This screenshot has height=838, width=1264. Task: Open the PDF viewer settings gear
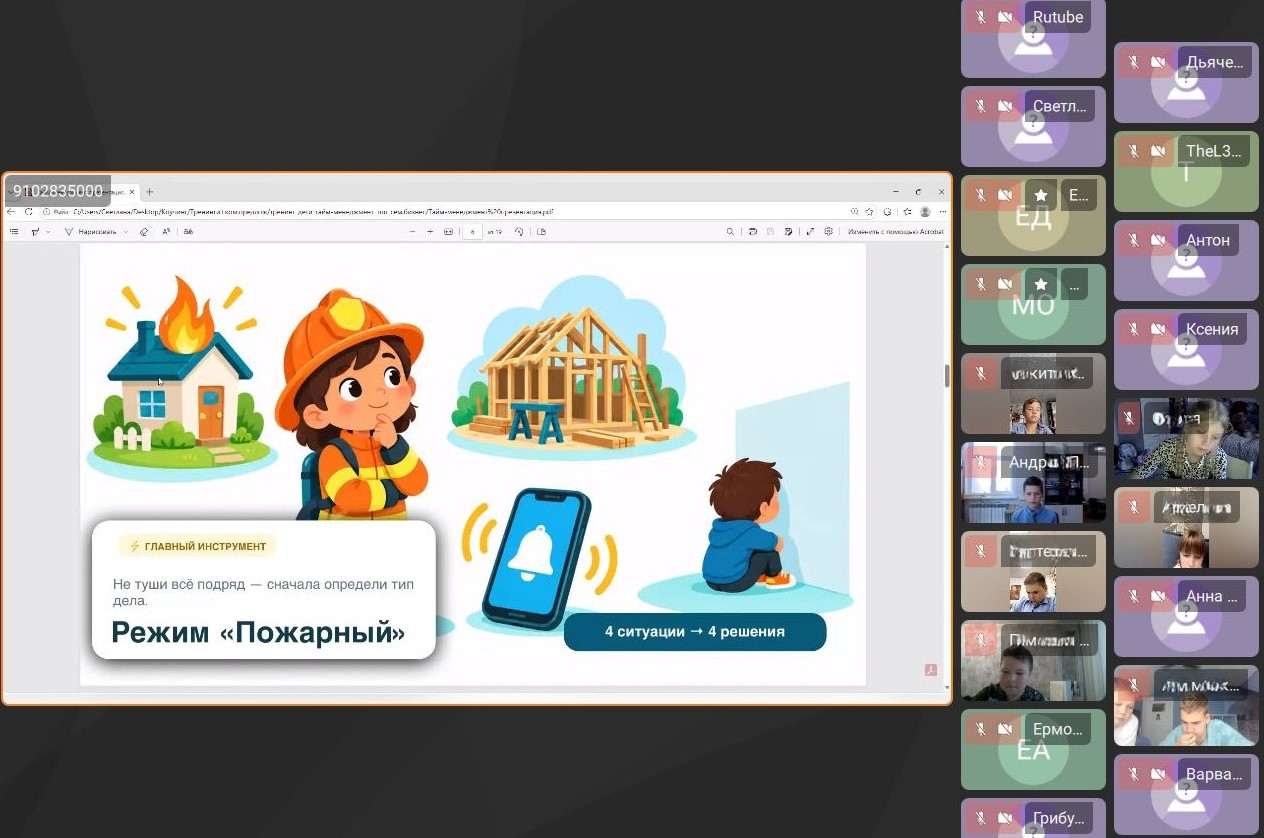[x=828, y=231]
